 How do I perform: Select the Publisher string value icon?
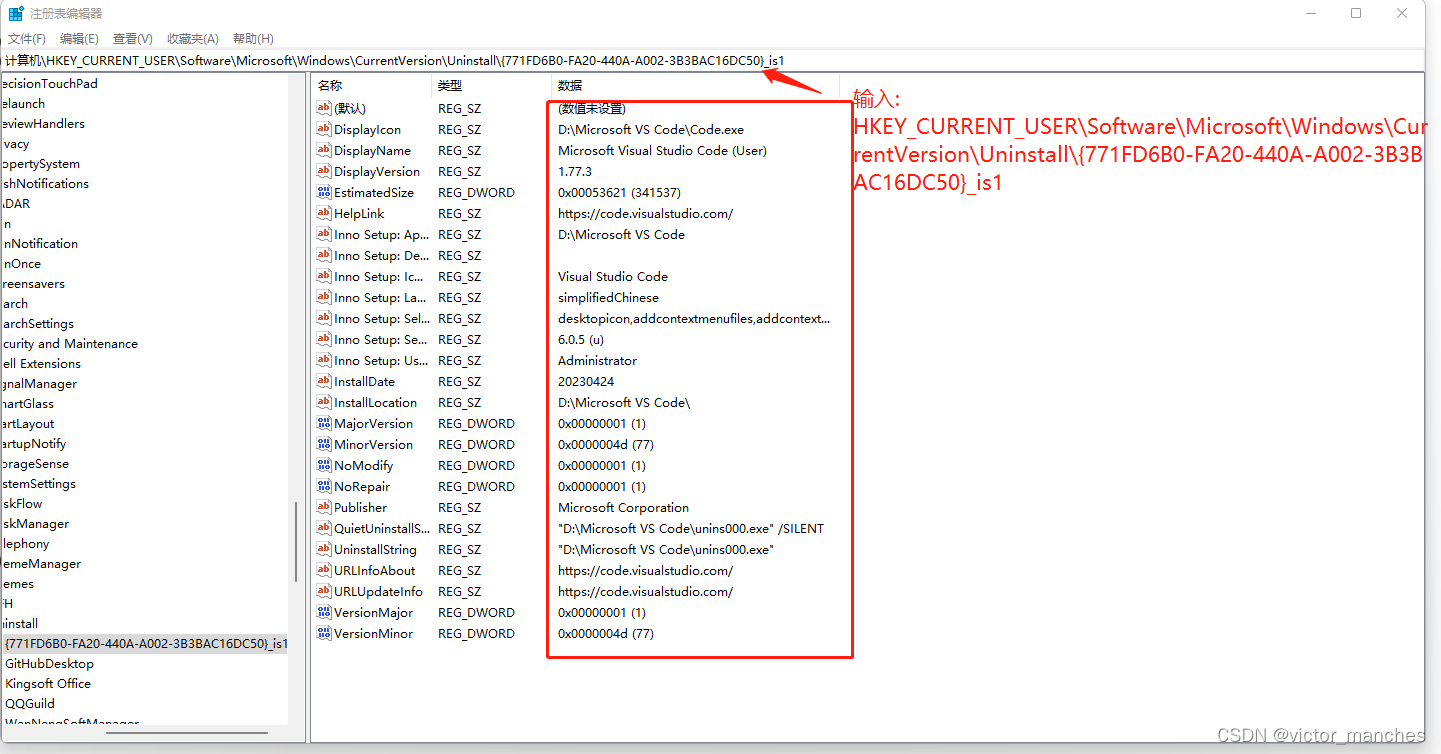pyautogui.click(x=324, y=507)
